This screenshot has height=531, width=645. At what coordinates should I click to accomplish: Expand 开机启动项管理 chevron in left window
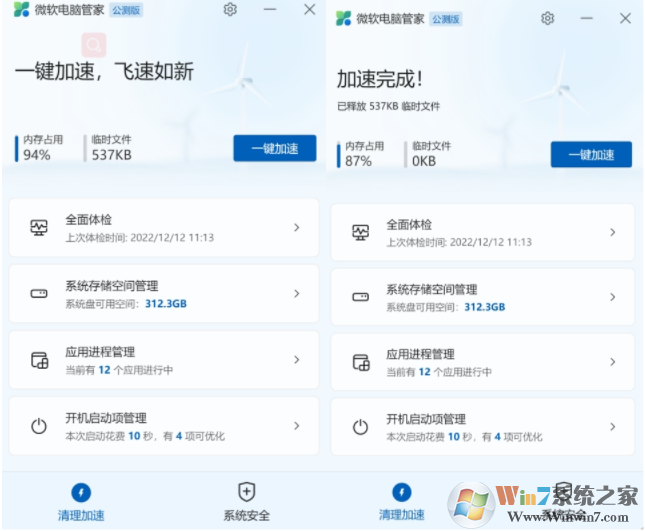coord(297,426)
